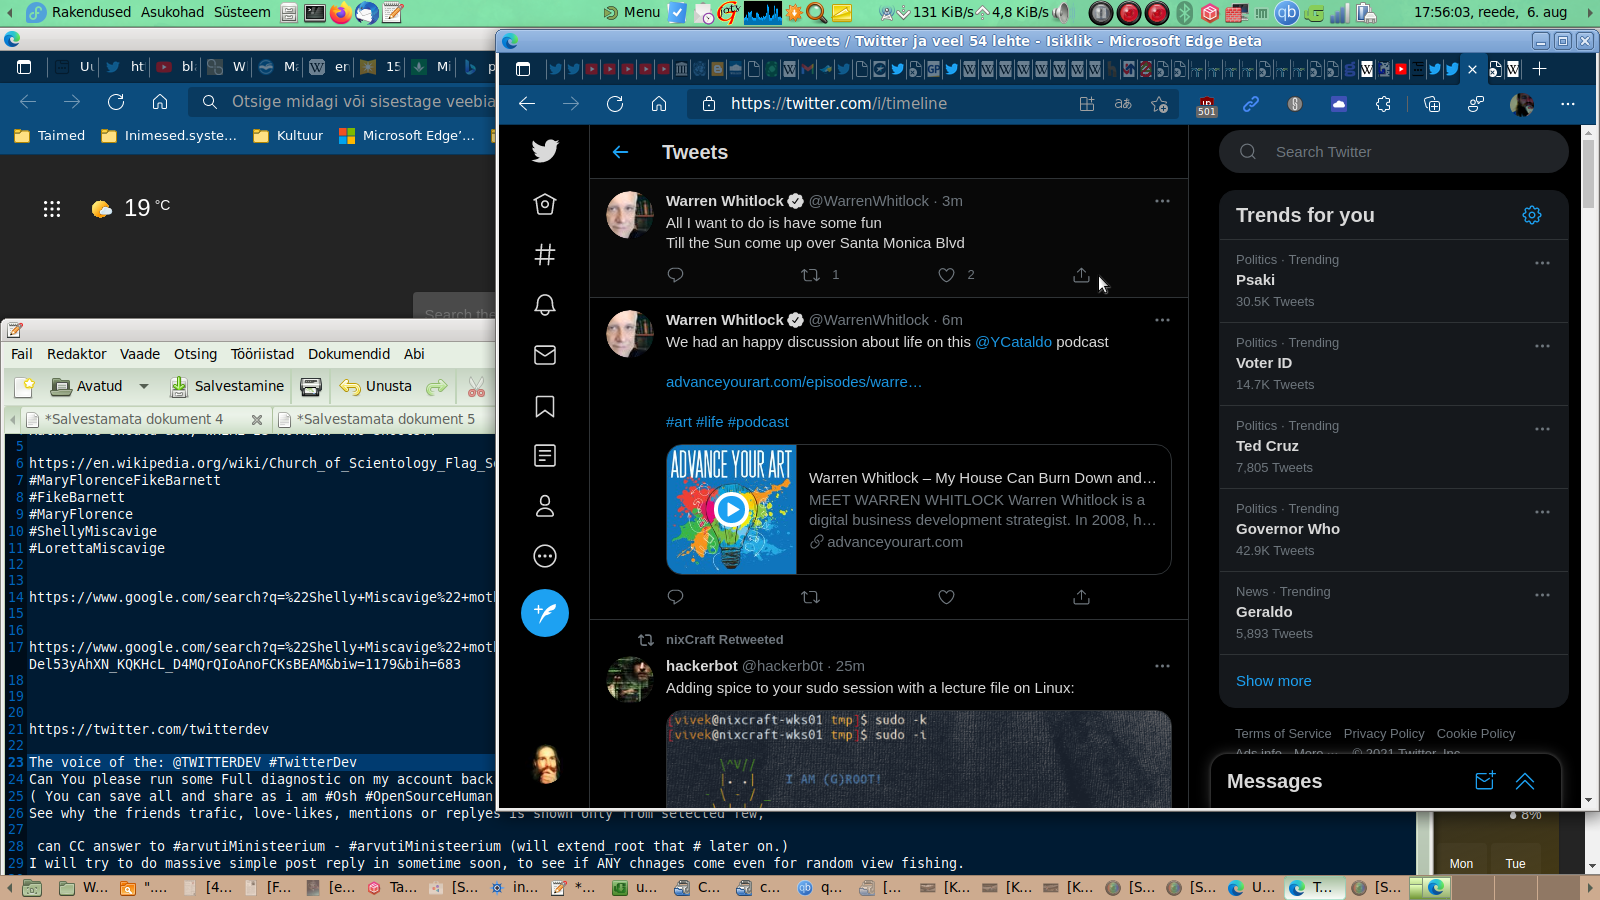The width and height of the screenshot is (1600, 900).
Task: Open more options for the Psaki trend
Action: pyautogui.click(x=1542, y=263)
